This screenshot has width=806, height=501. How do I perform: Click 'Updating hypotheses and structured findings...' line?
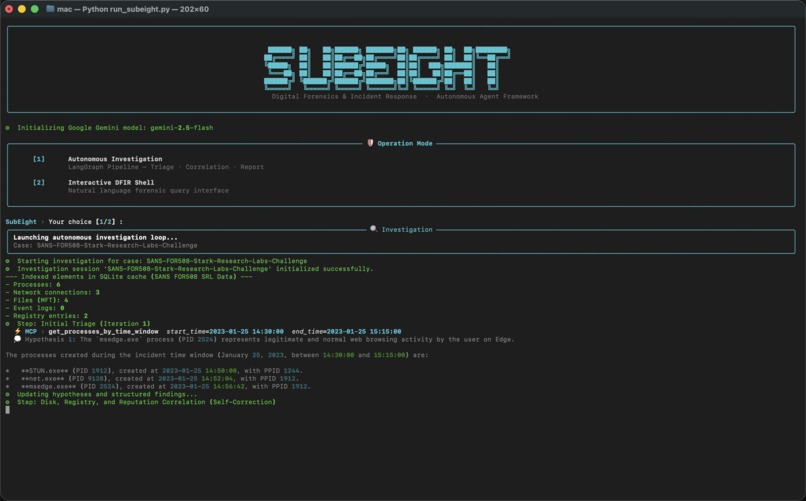click(107, 394)
